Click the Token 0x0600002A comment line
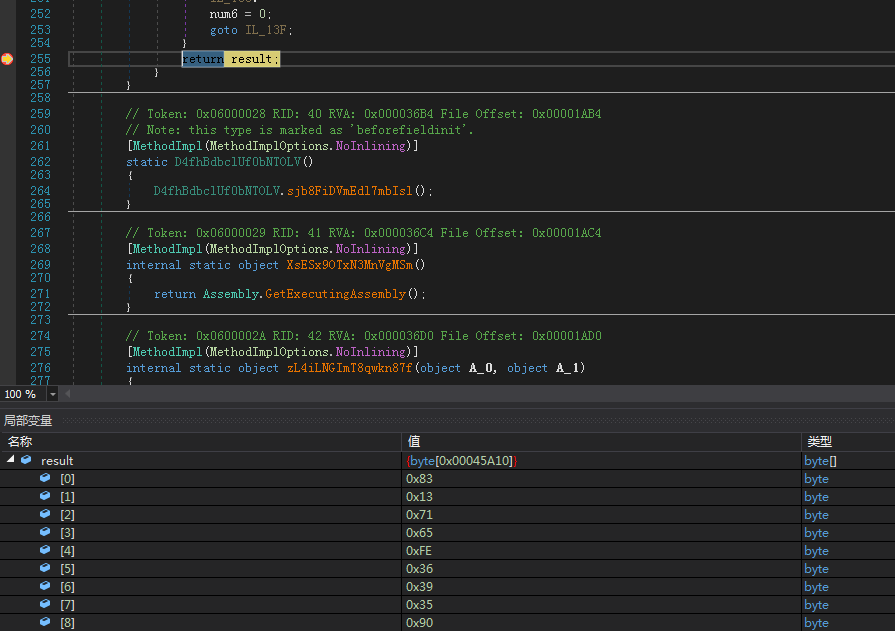This screenshot has height=631, width=895. pyautogui.click(x=363, y=336)
